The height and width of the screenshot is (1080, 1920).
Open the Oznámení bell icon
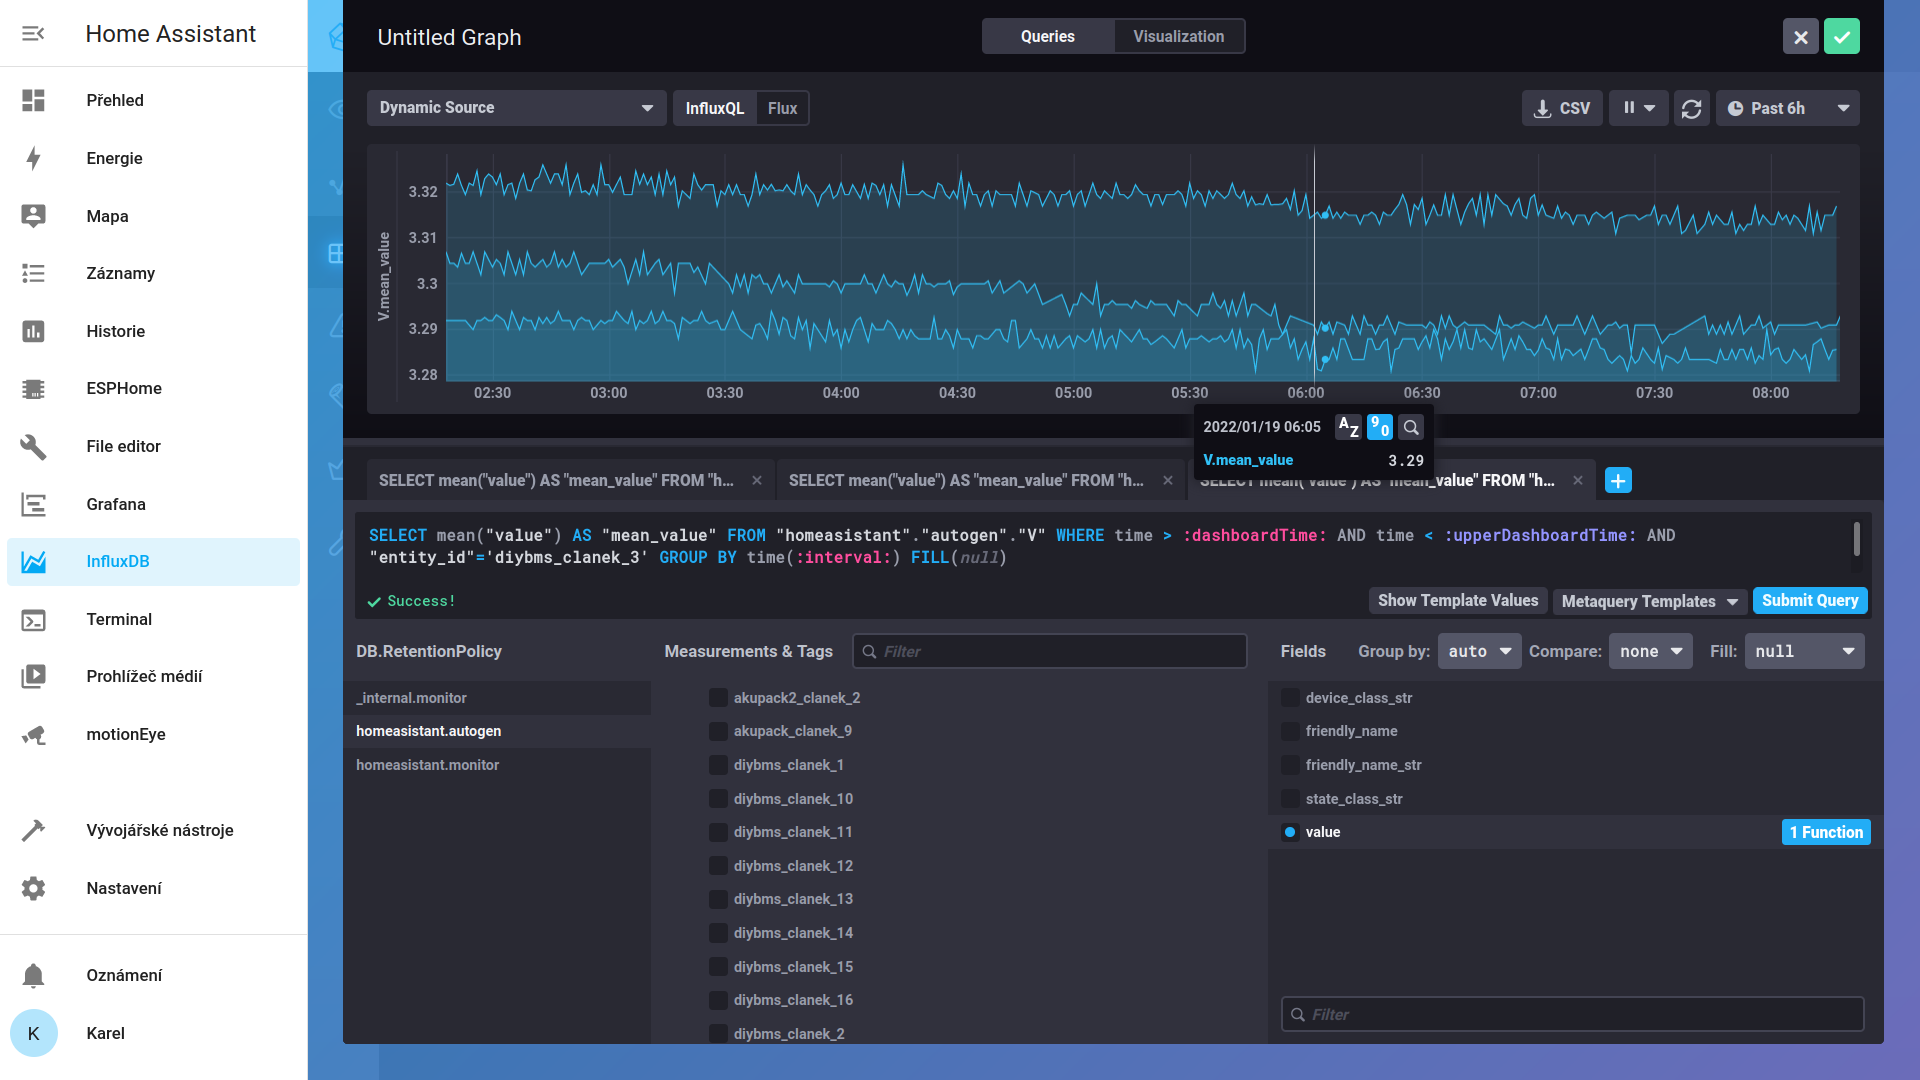pyautogui.click(x=33, y=975)
